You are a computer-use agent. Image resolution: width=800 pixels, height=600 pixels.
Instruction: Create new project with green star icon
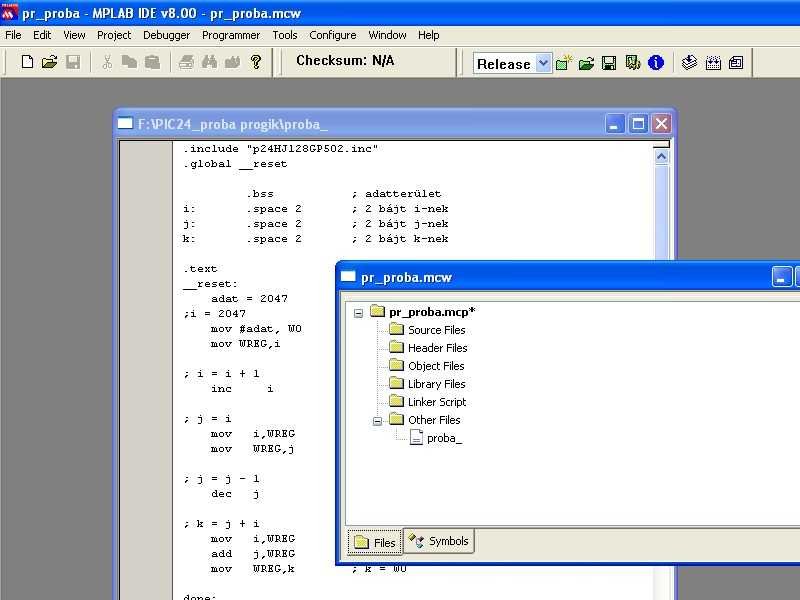click(564, 63)
